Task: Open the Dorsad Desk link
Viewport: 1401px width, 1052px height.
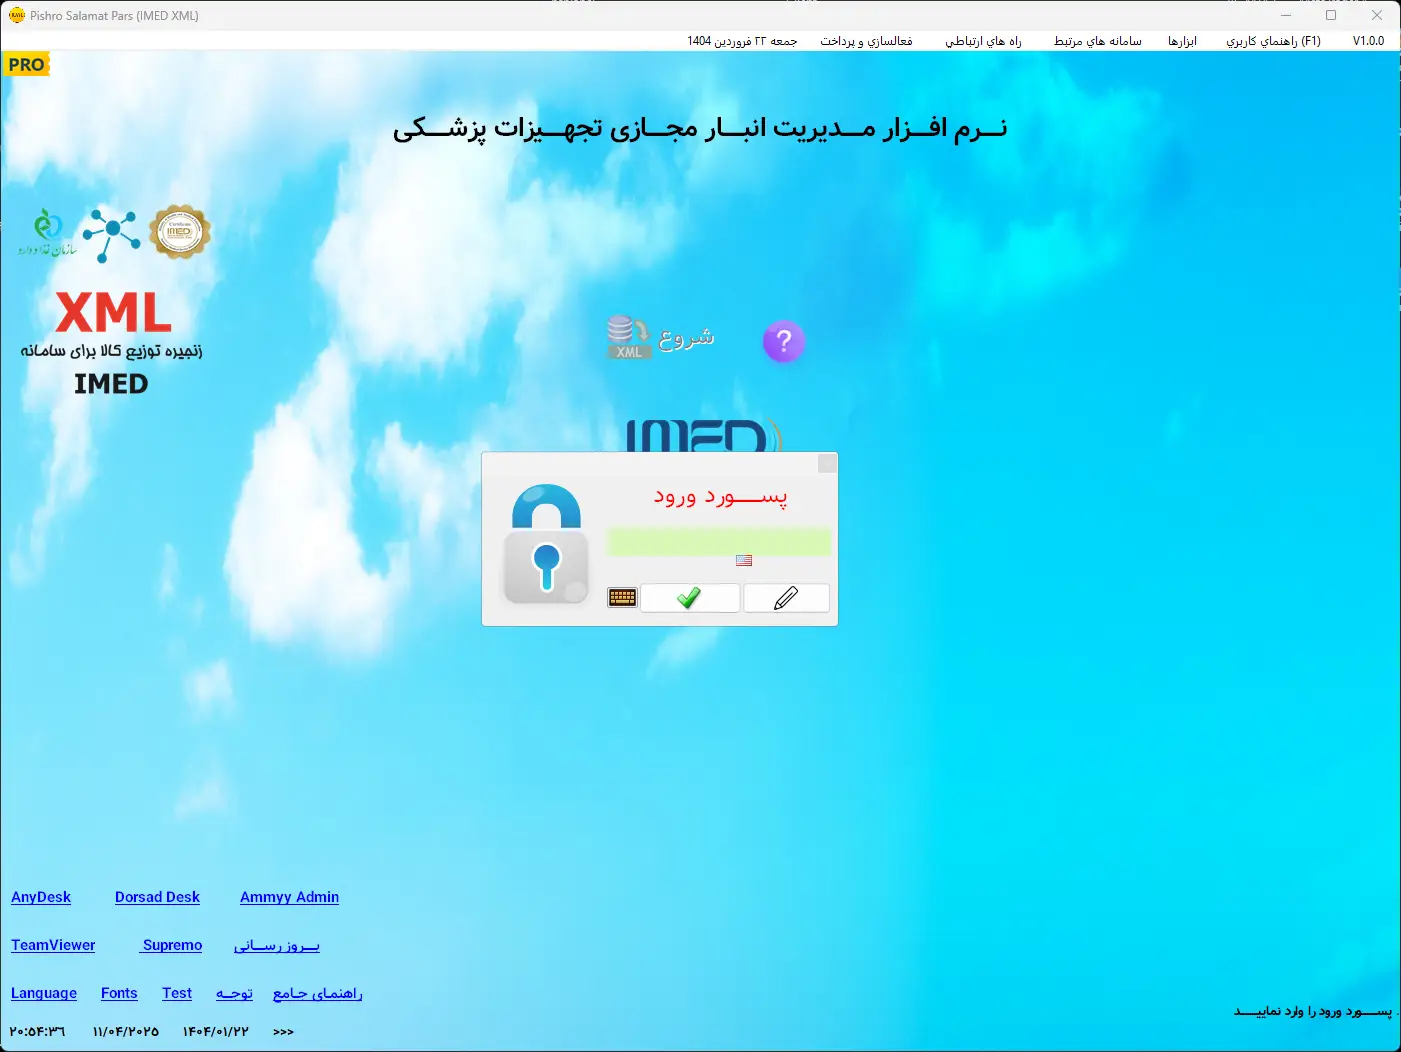Action: click(157, 897)
